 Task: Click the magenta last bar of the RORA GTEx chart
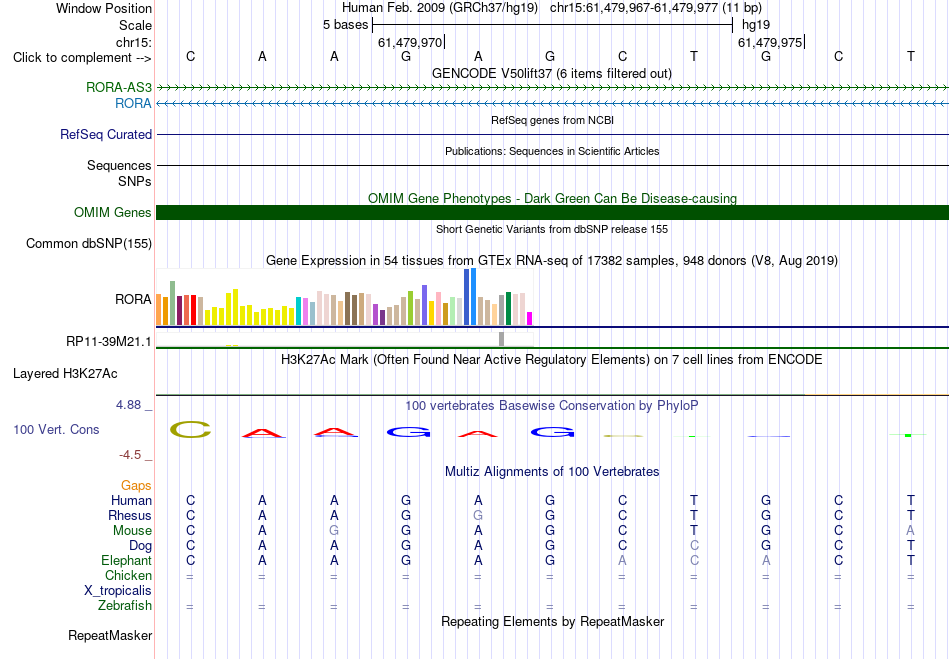pos(530,319)
